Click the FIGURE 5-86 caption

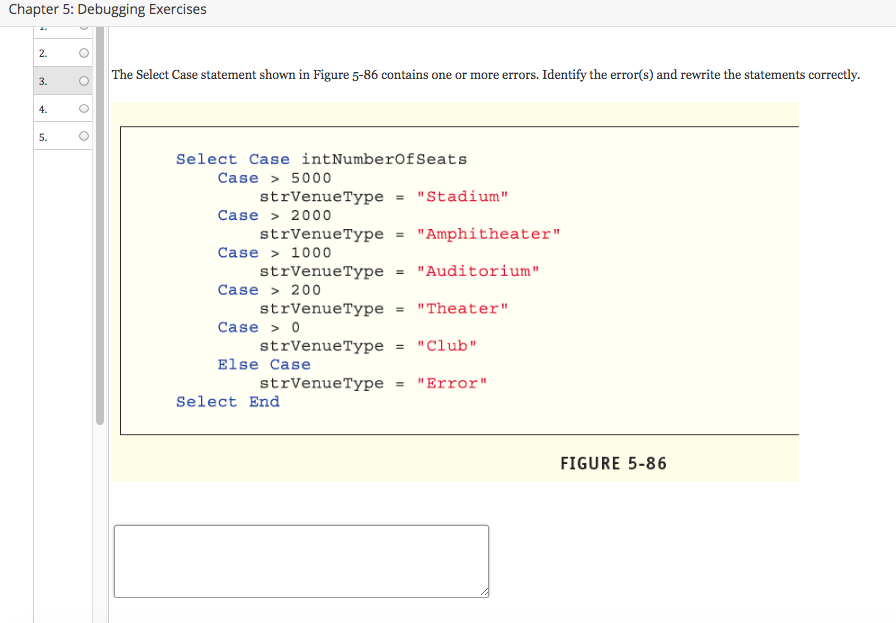pos(613,463)
